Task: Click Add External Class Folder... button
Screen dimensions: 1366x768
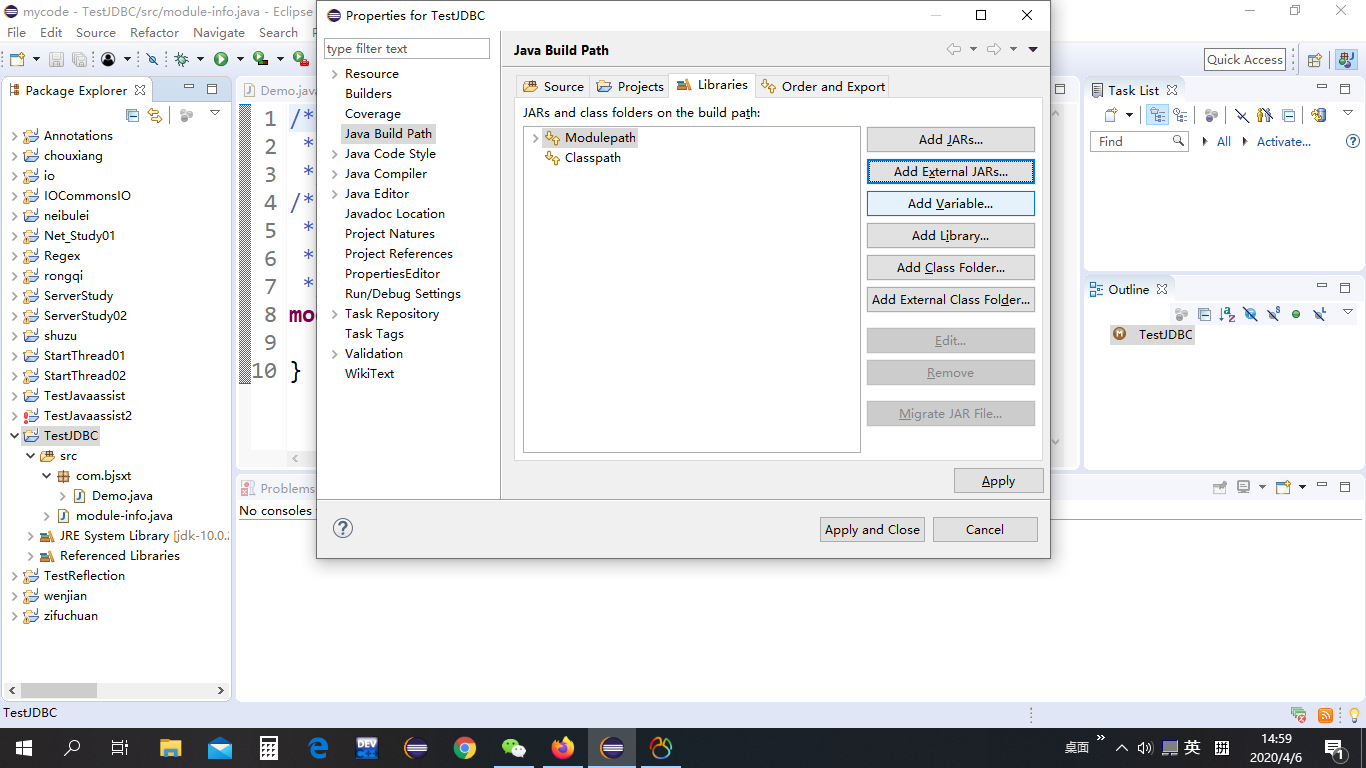Action: 950,299
